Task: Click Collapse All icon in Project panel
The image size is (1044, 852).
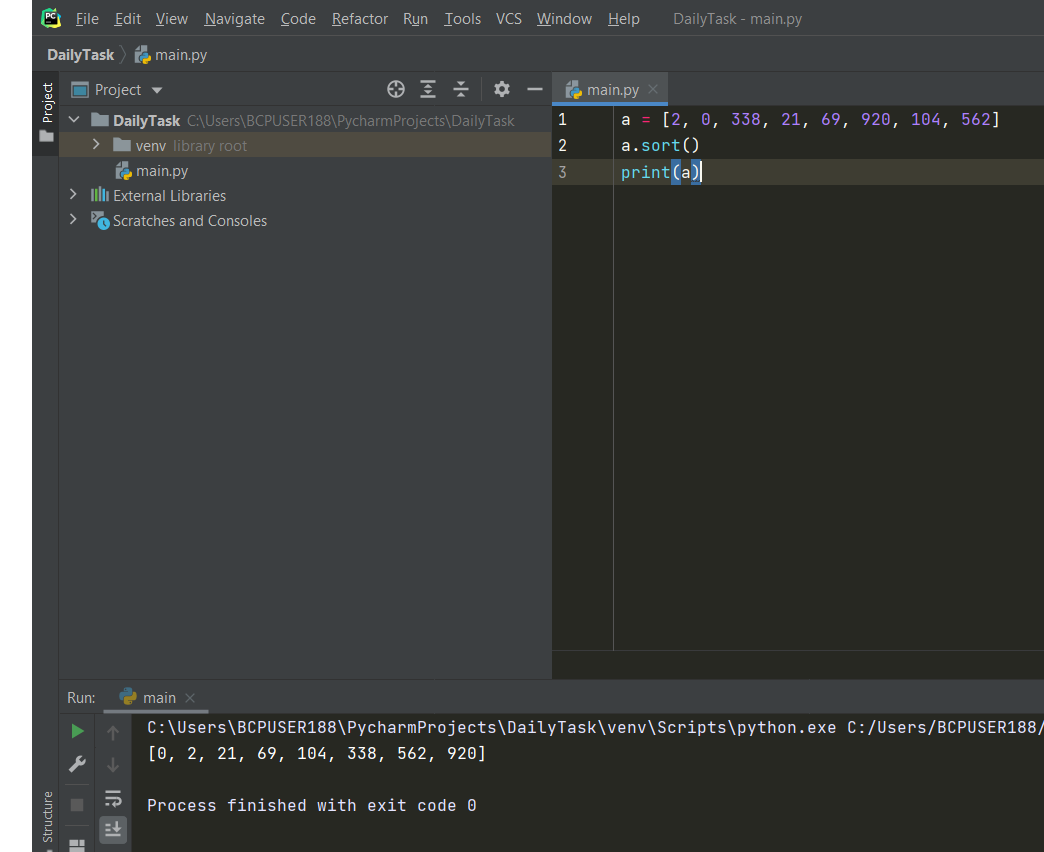Action: (461, 90)
